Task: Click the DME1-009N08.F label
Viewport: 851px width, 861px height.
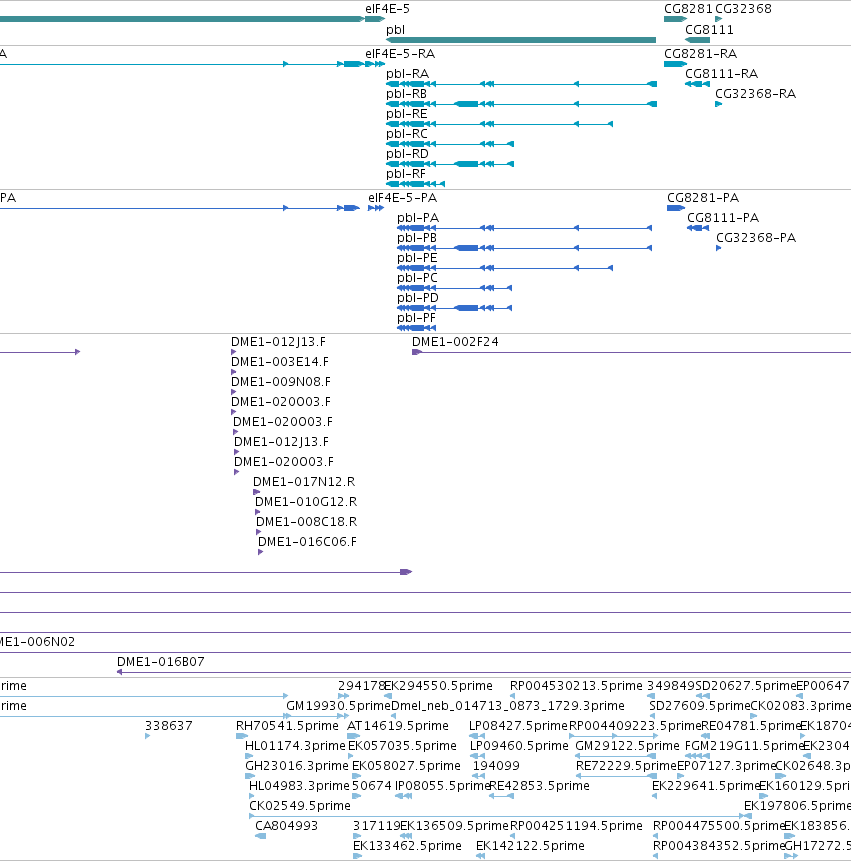Action: [x=281, y=382]
